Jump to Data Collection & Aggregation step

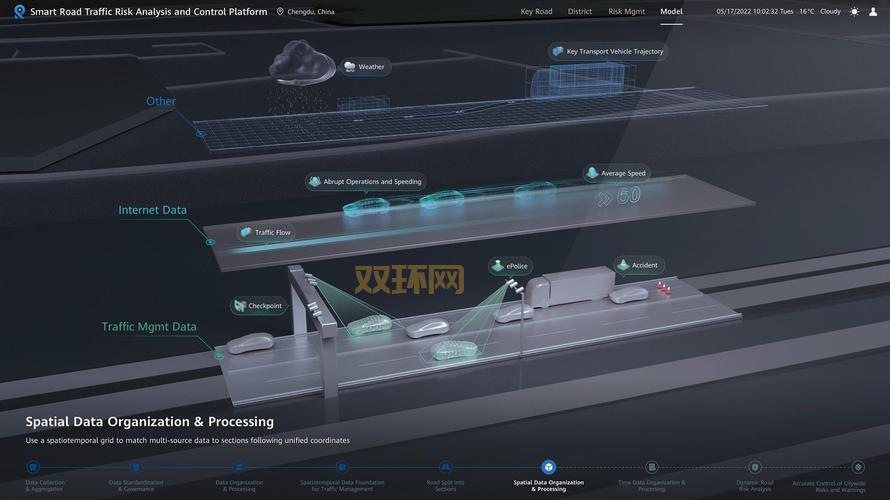[x=33, y=467]
